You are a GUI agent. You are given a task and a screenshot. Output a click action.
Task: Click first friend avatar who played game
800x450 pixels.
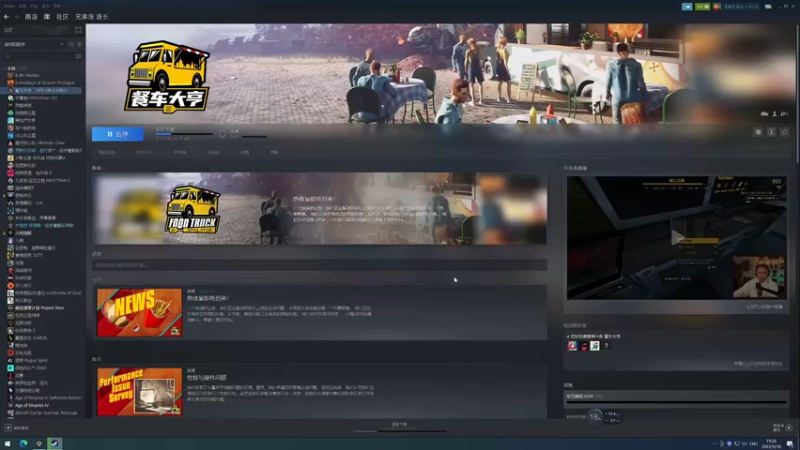click(x=572, y=346)
